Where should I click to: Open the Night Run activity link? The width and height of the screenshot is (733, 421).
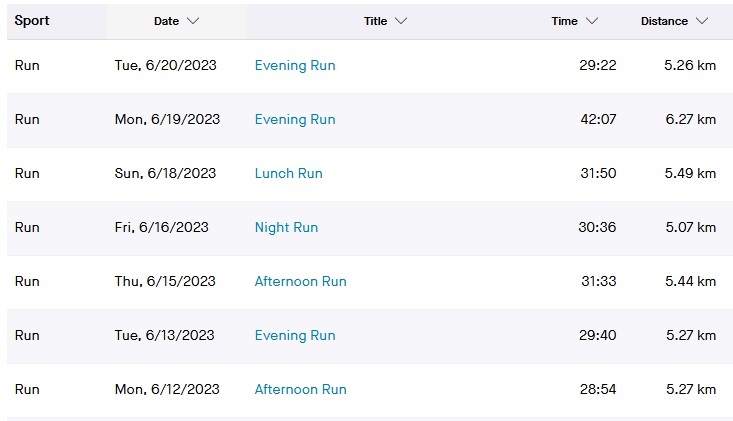[x=286, y=227]
